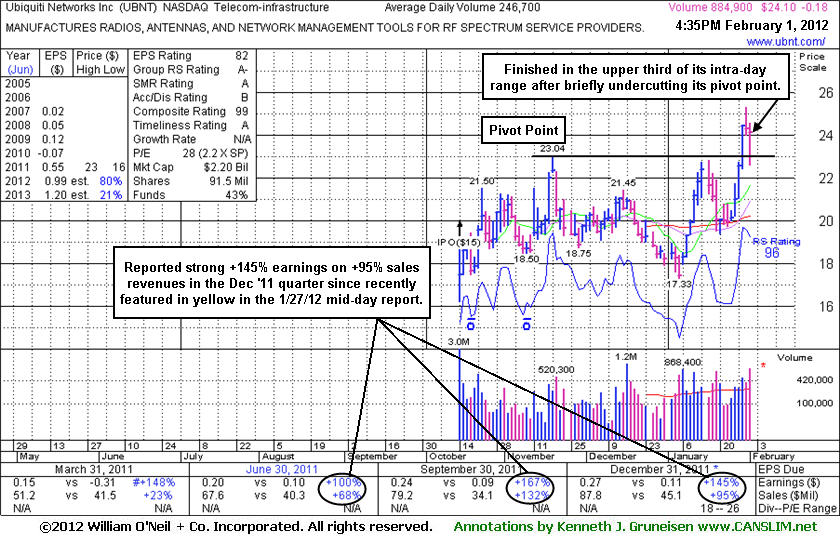The image size is (840, 539).
Task: Open the www.ubnt.com/ link
Action: click(x=786, y=41)
